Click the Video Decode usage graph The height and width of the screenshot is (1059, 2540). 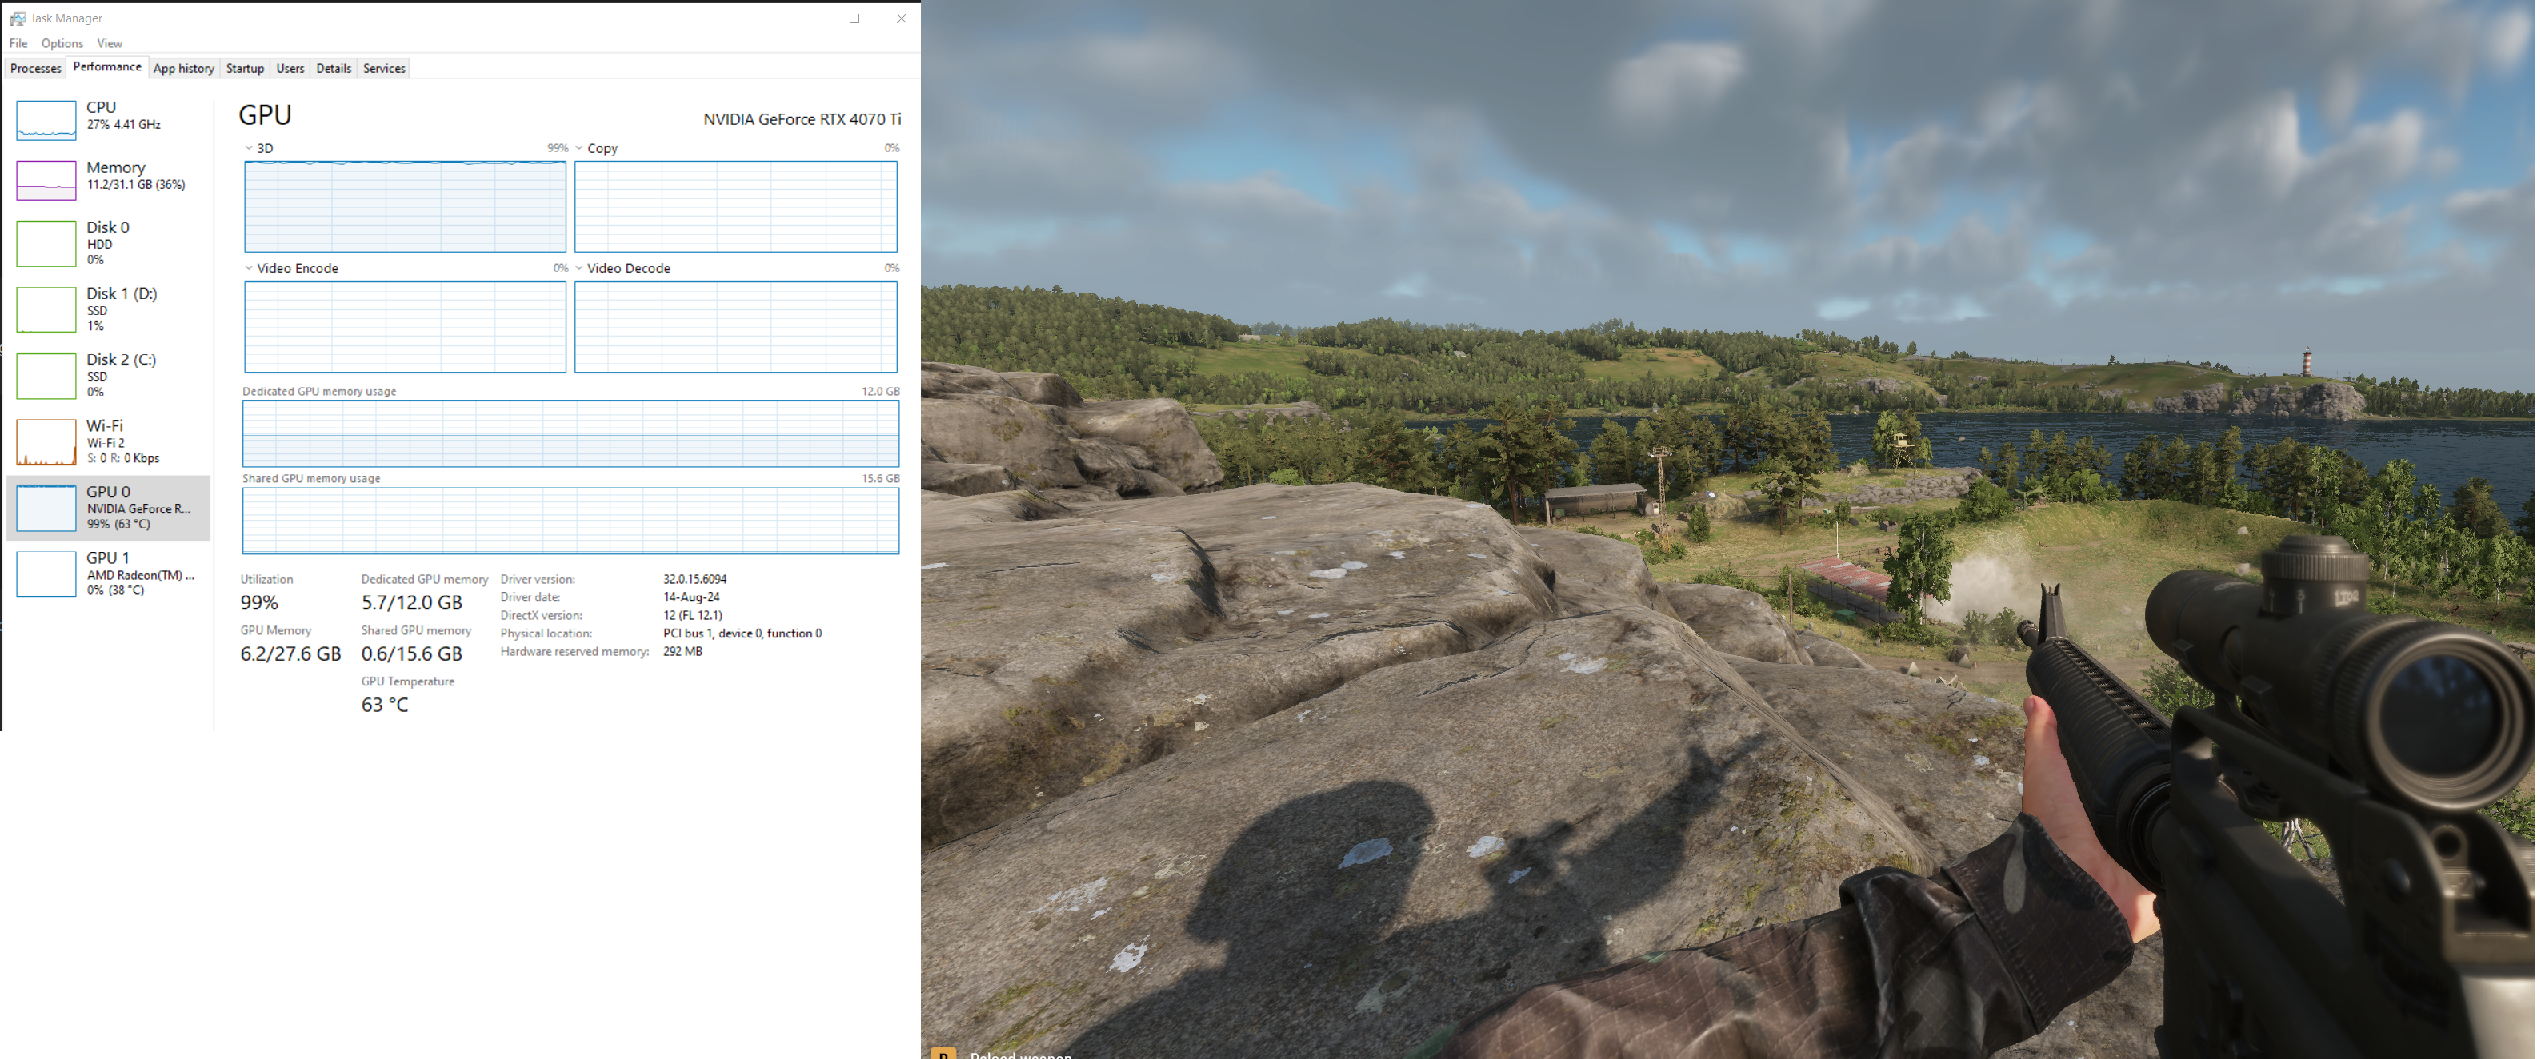[736, 327]
